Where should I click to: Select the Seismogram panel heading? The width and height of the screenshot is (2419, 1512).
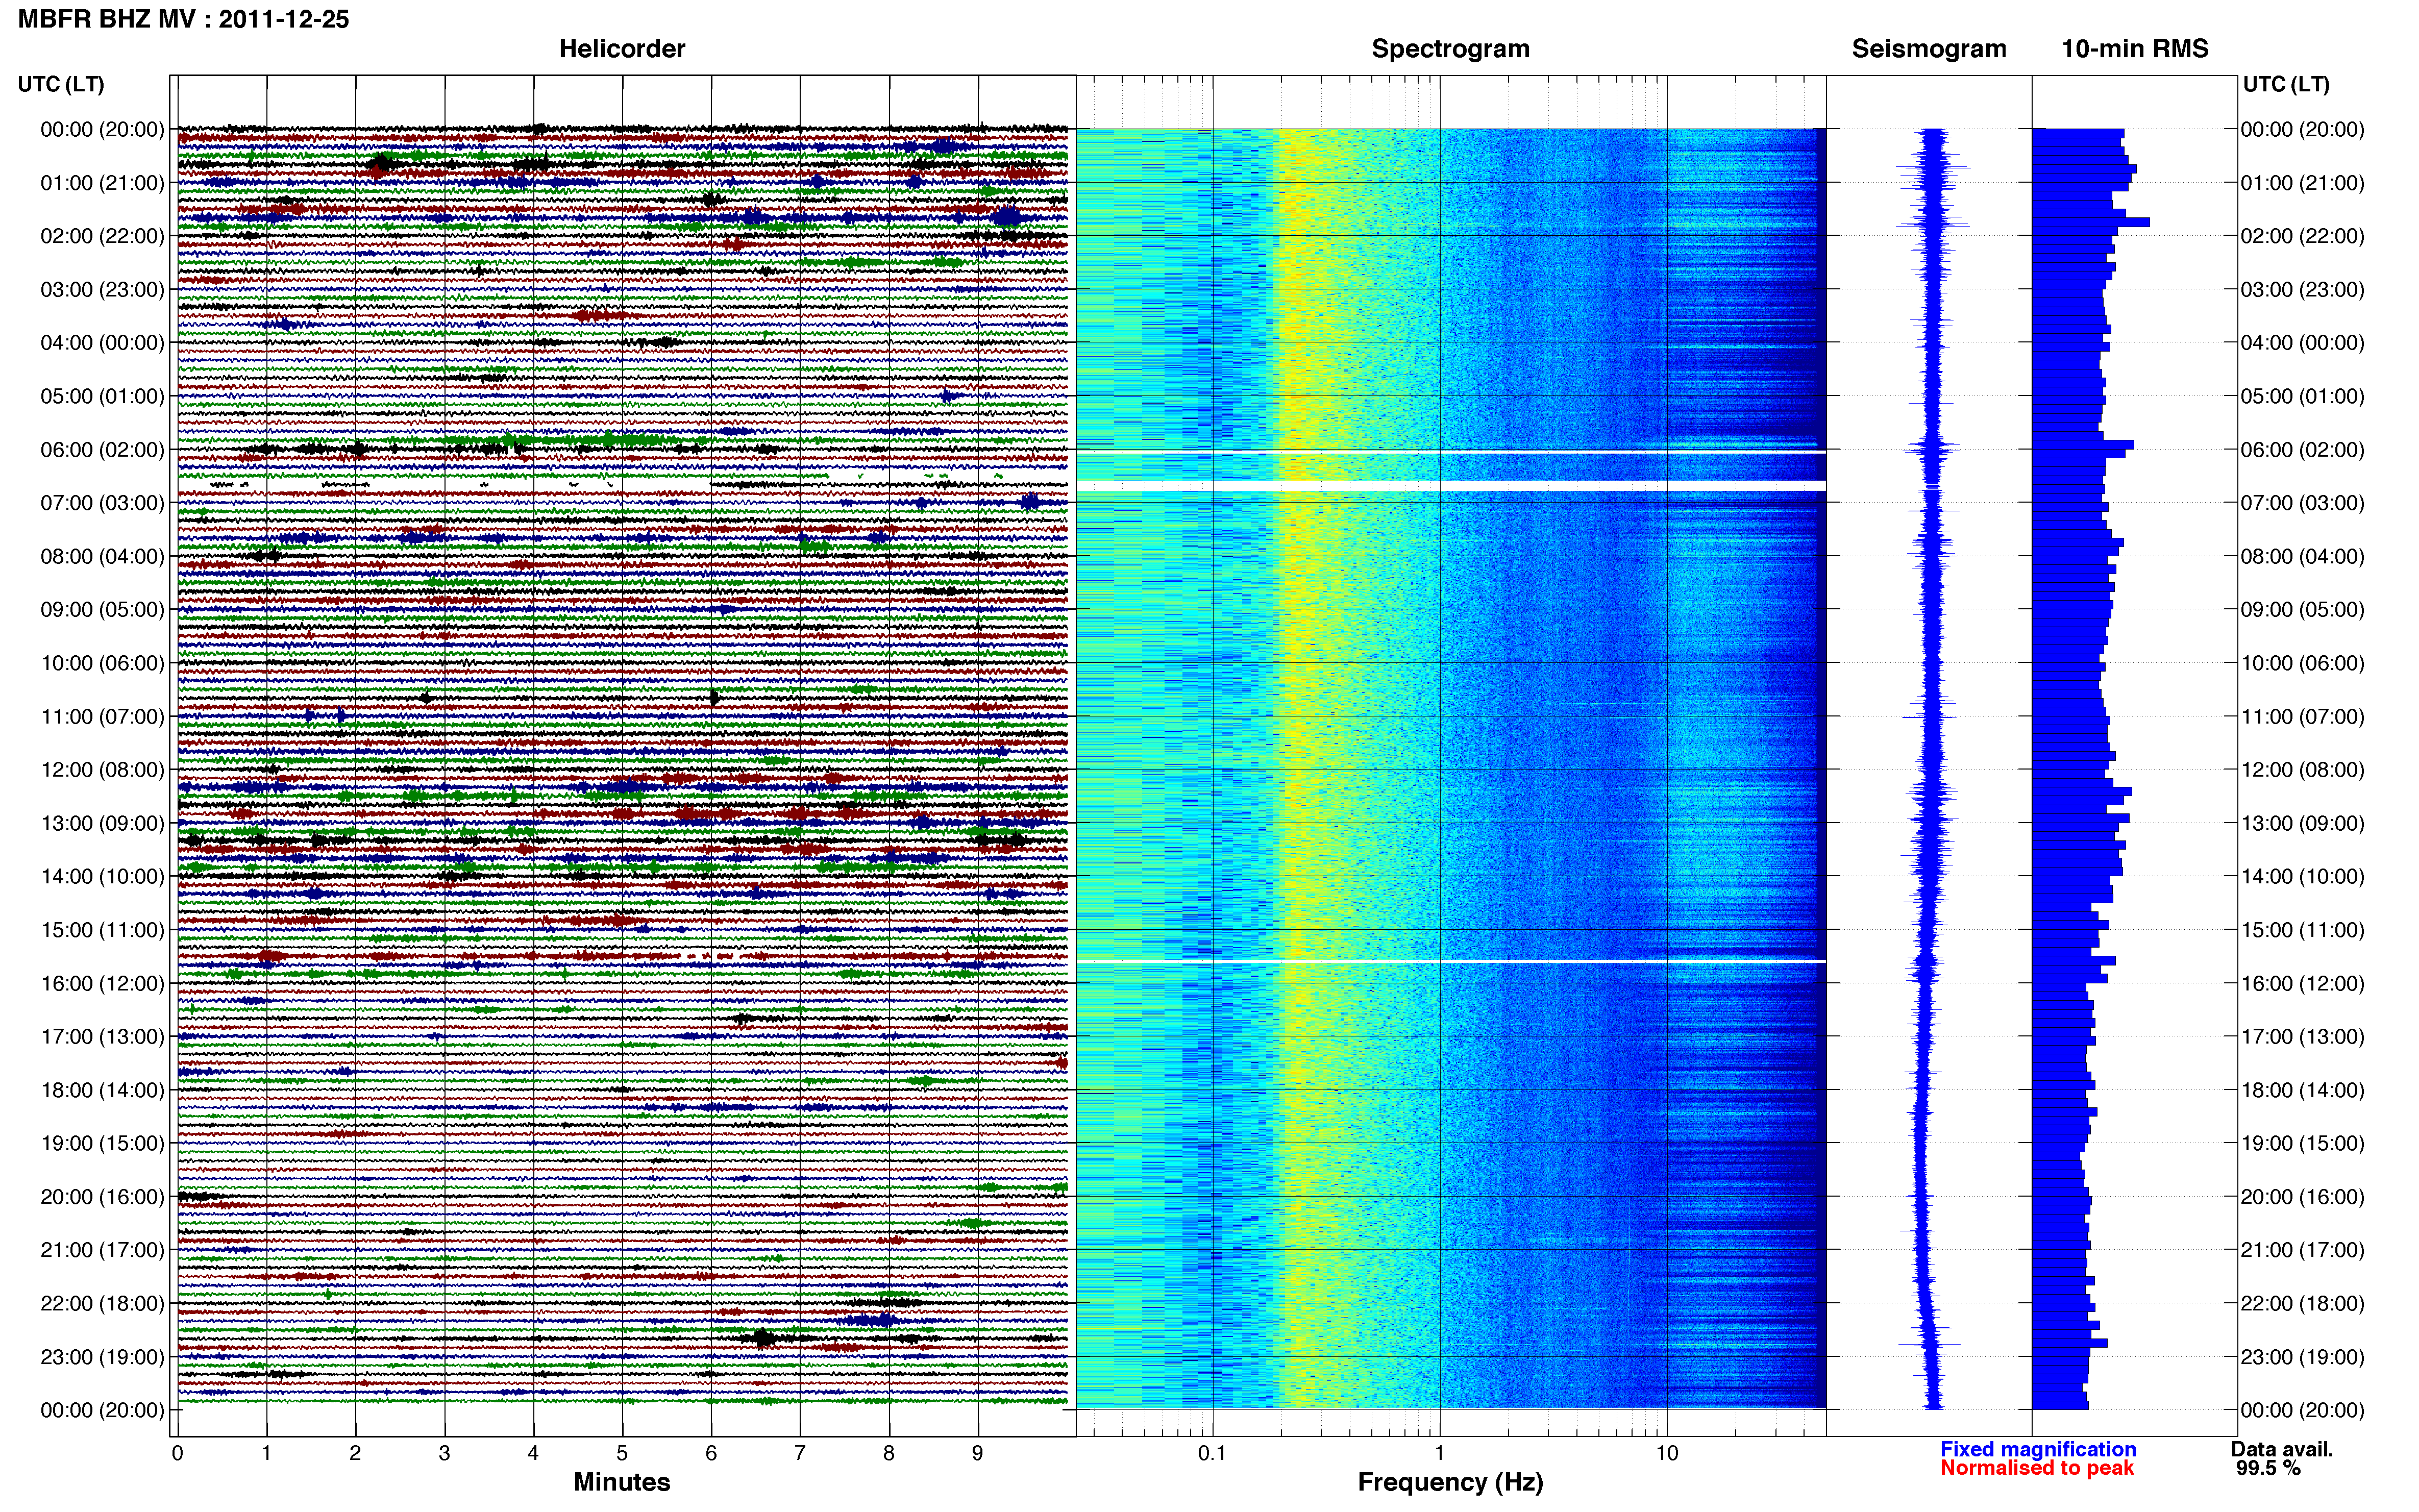pyautogui.click(x=1929, y=49)
